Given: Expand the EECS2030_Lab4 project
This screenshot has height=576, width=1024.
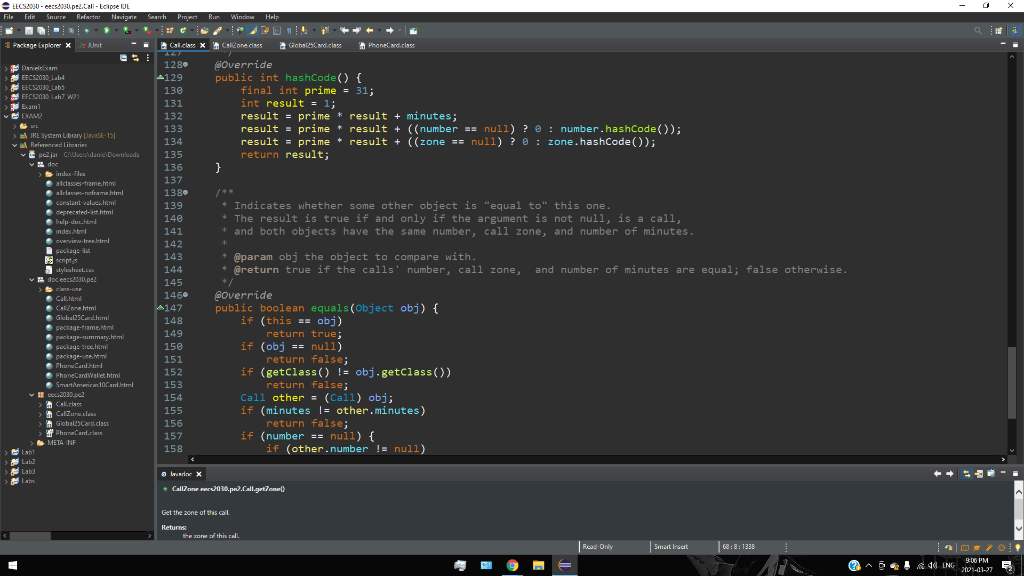Looking at the screenshot, I should pyautogui.click(x=7, y=78).
